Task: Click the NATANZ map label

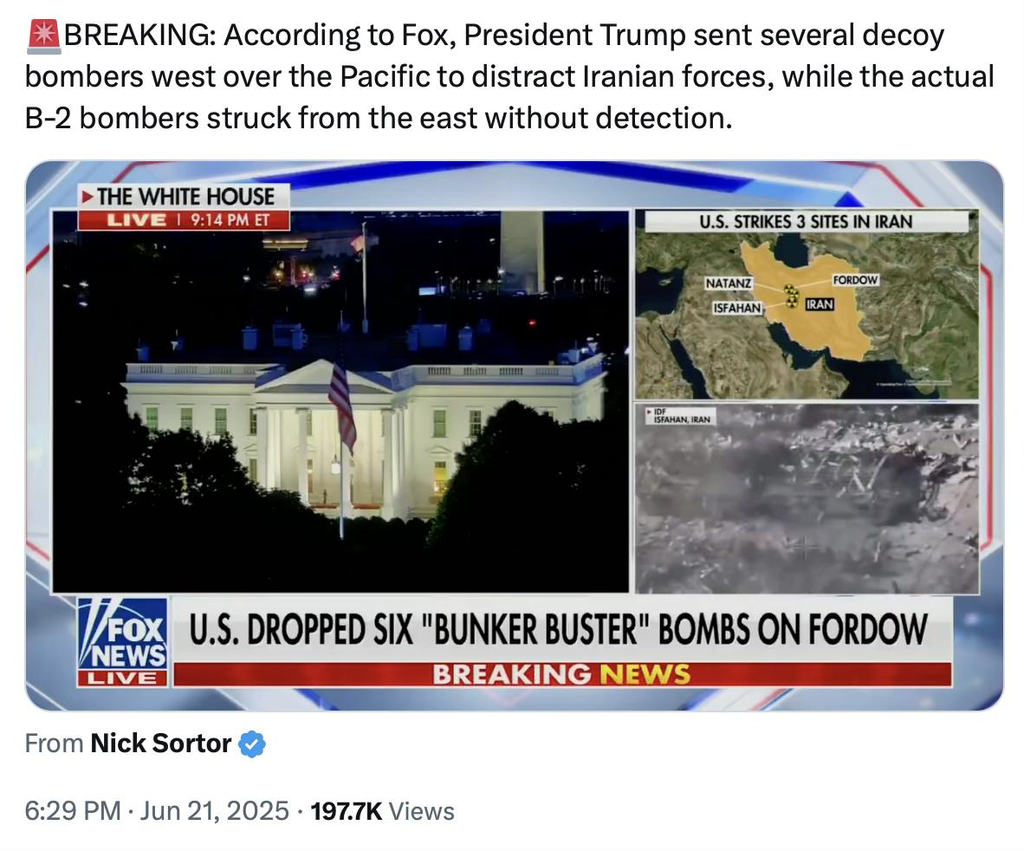Action: [x=728, y=283]
